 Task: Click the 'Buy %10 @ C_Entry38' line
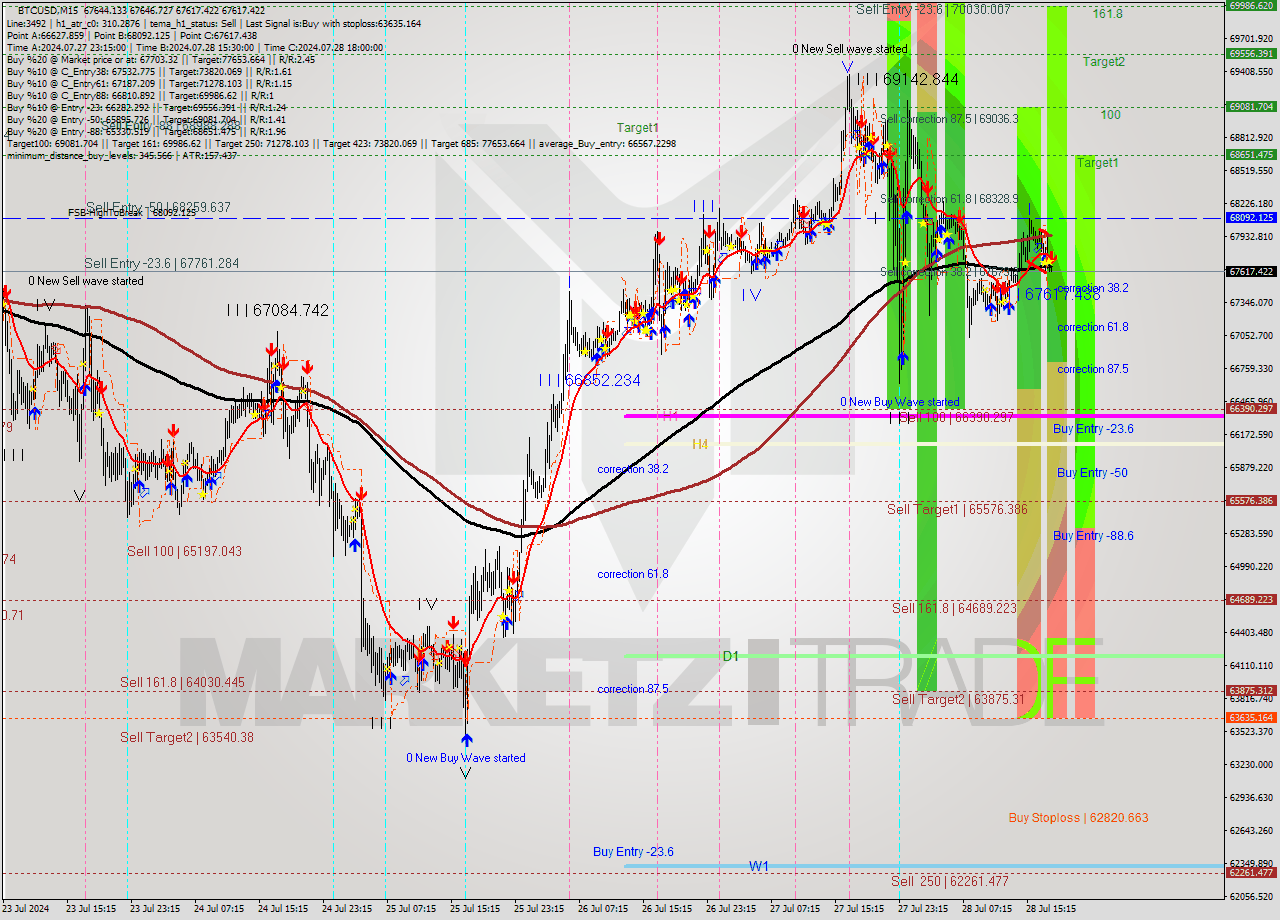point(149,71)
